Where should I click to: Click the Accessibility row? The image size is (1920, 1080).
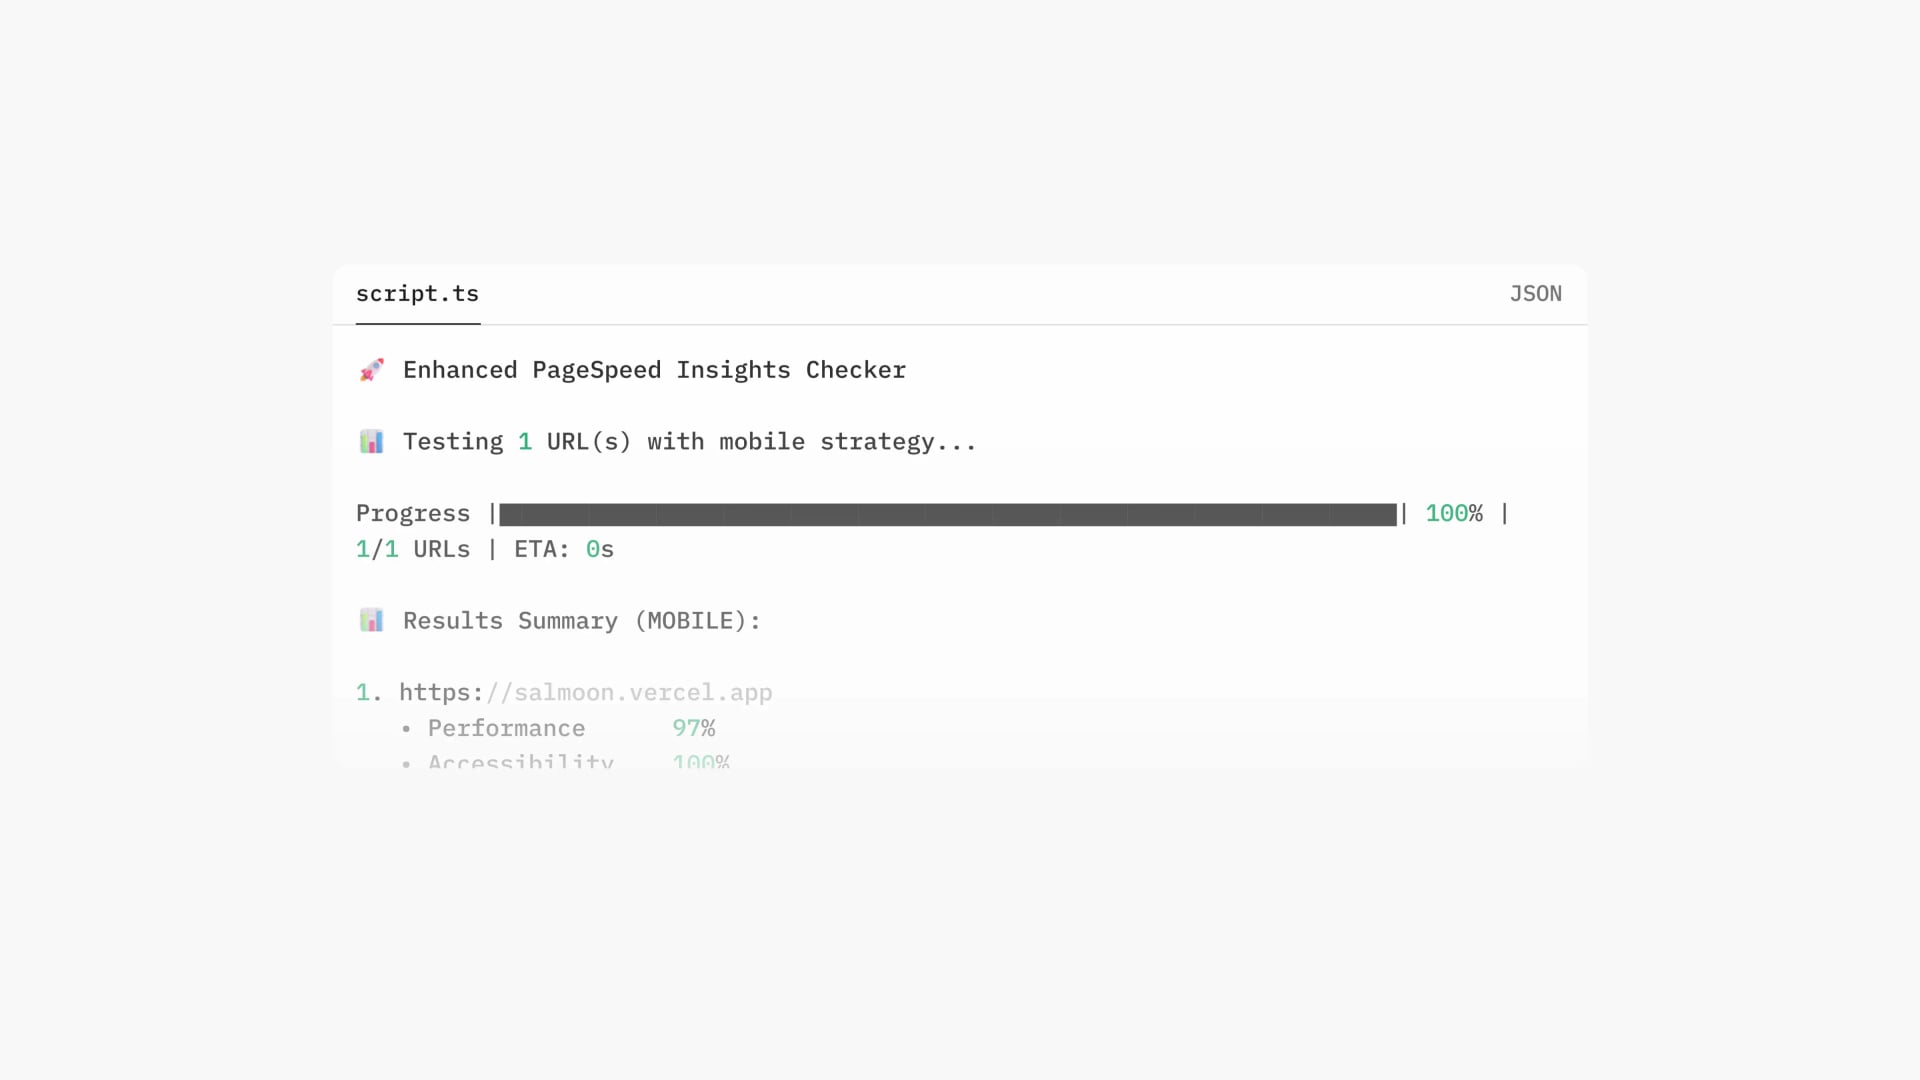pyautogui.click(x=565, y=762)
